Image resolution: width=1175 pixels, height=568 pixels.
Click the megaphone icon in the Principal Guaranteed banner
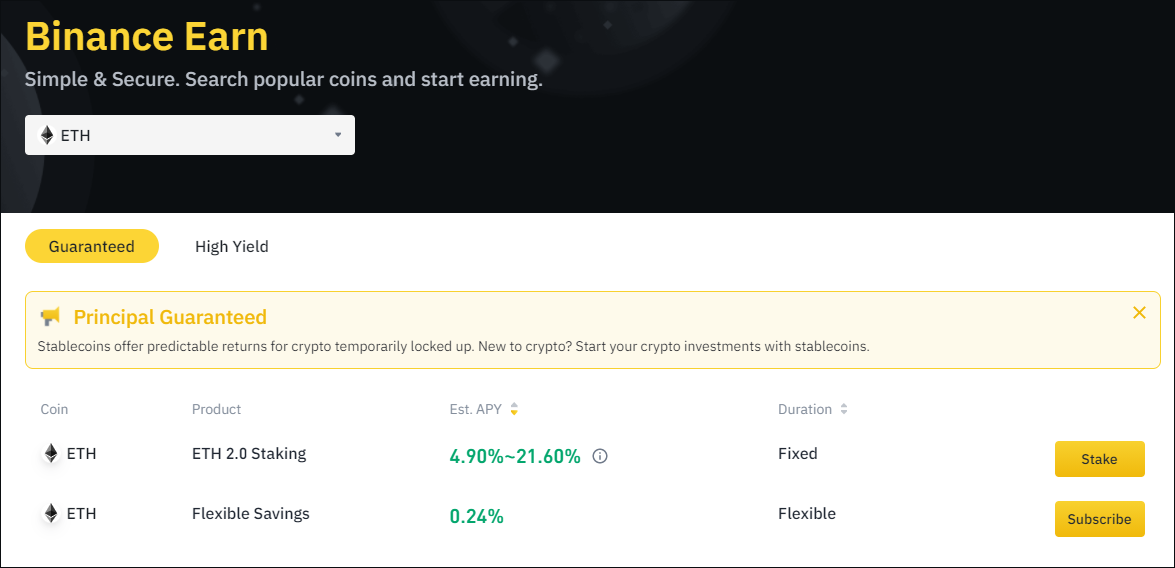click(50, 317)
